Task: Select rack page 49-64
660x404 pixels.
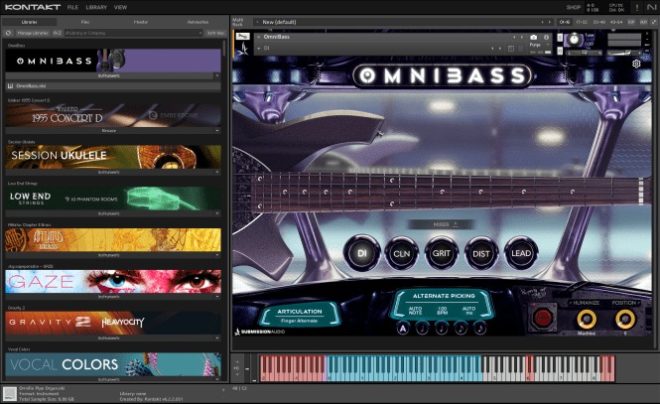Action: click(616, 22)
